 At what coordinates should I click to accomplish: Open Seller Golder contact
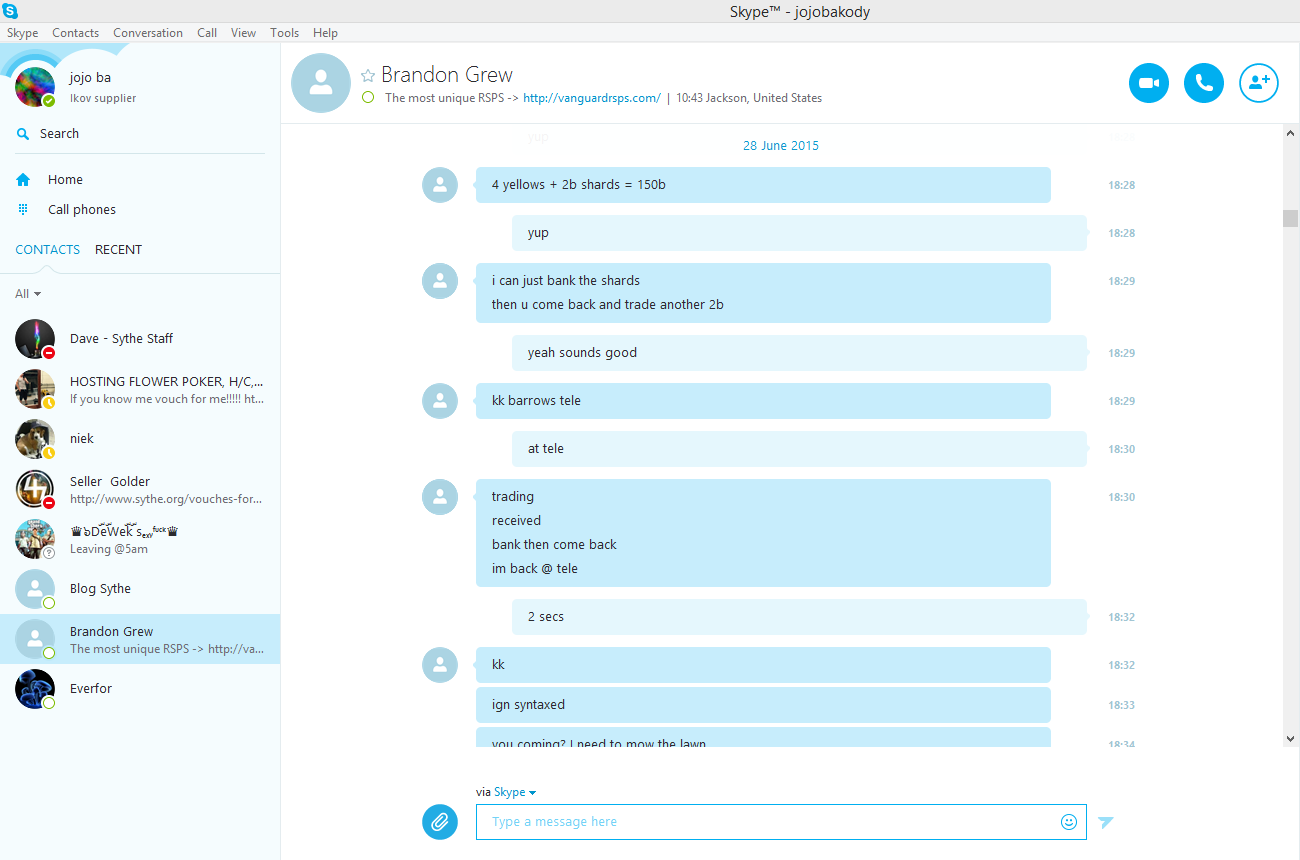[x=140, y=489]
